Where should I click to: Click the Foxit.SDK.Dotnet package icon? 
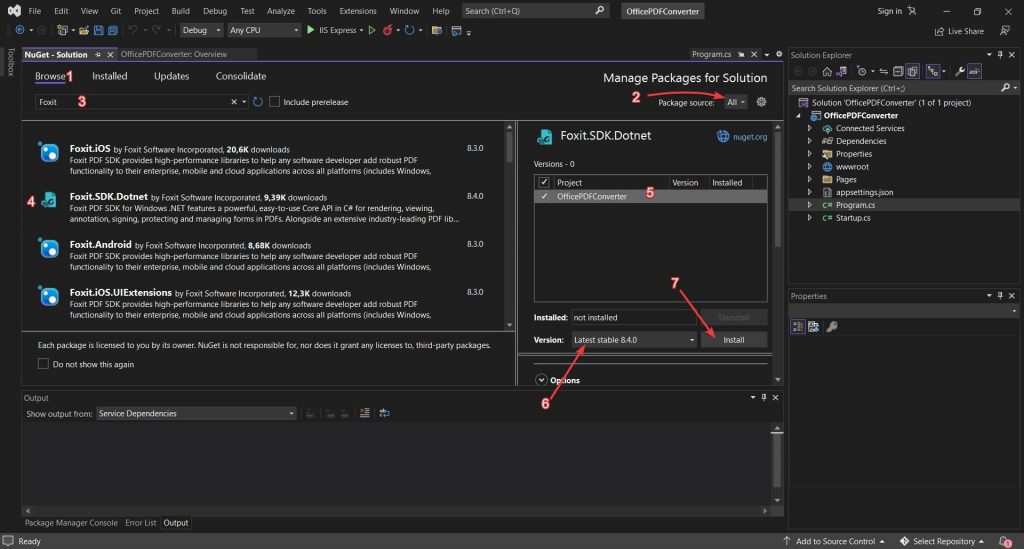pos(49,200)
